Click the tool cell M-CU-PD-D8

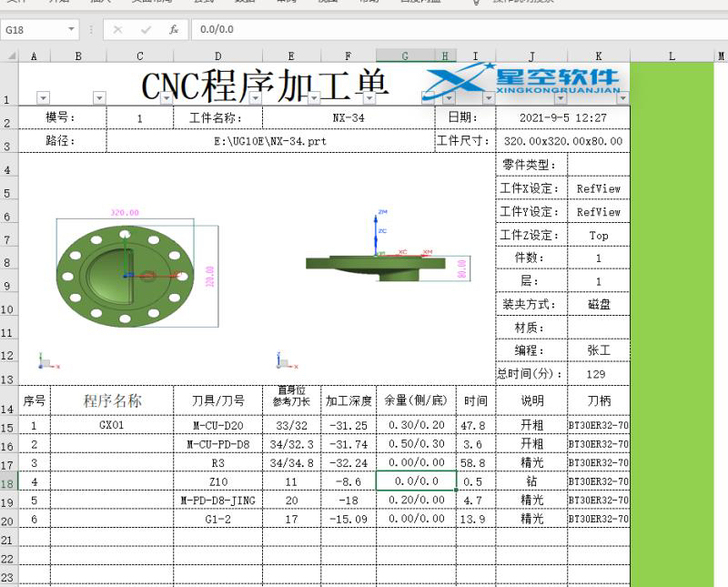218,444
